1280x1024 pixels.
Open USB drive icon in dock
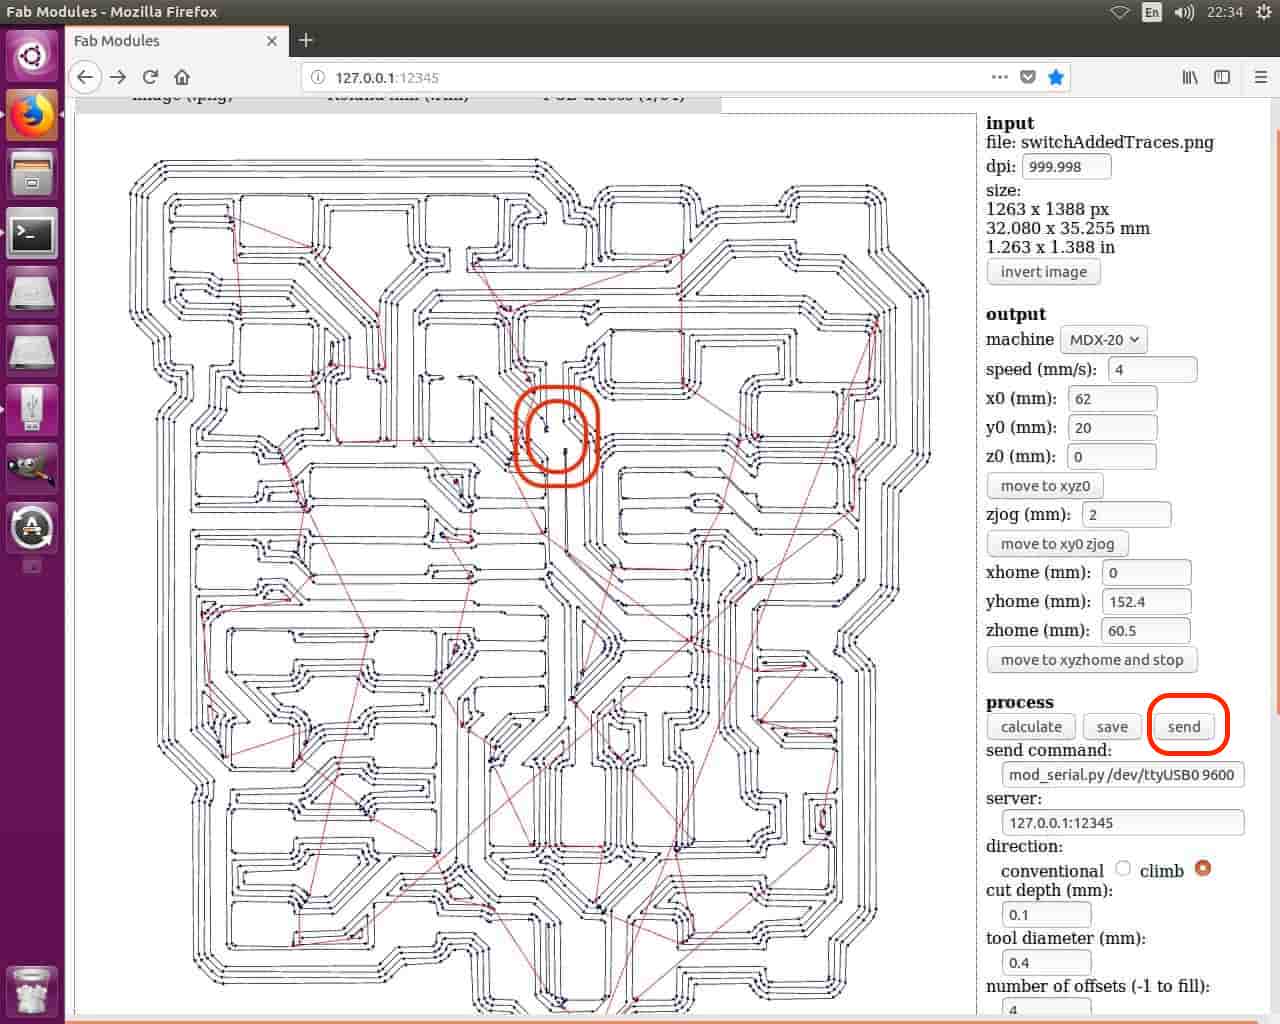[32, 410]
